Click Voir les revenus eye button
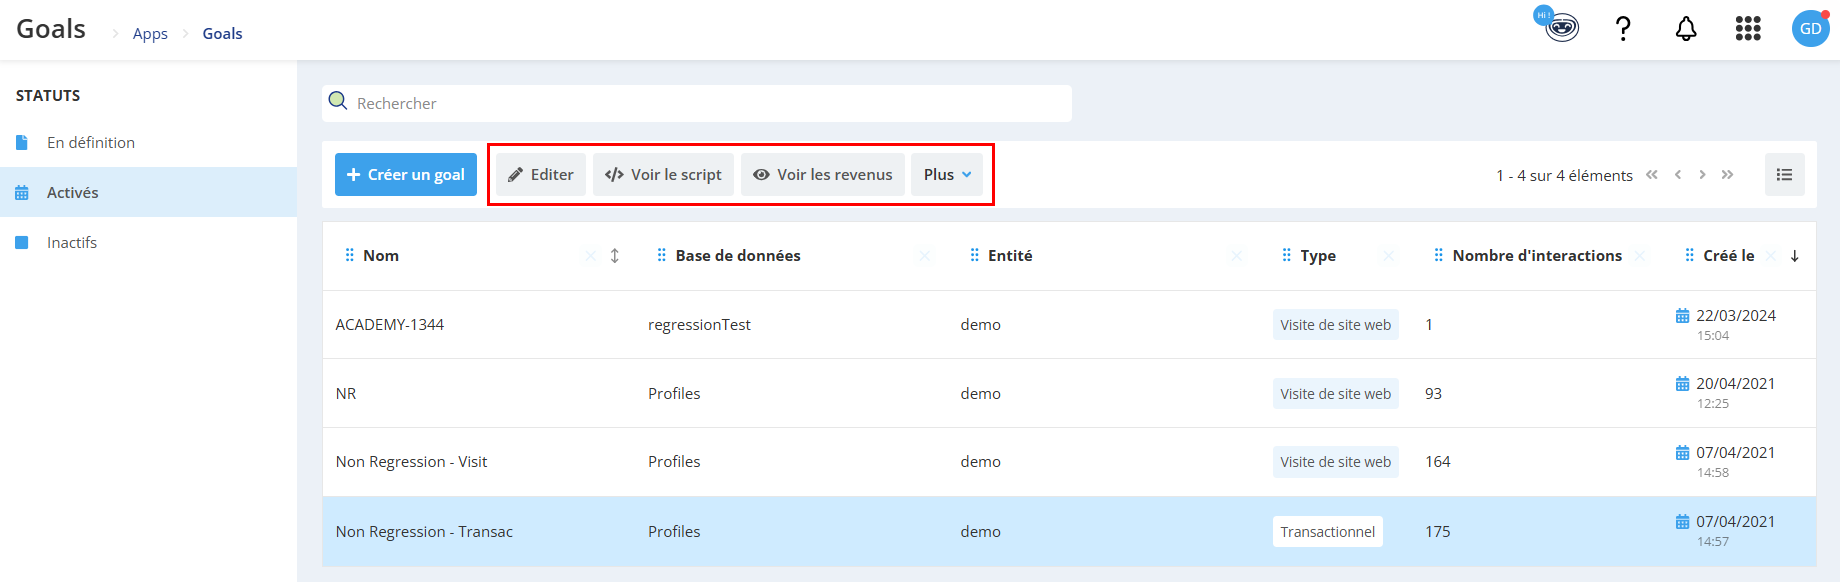Viewport: 1840px width, 582px height. (823, 175)
